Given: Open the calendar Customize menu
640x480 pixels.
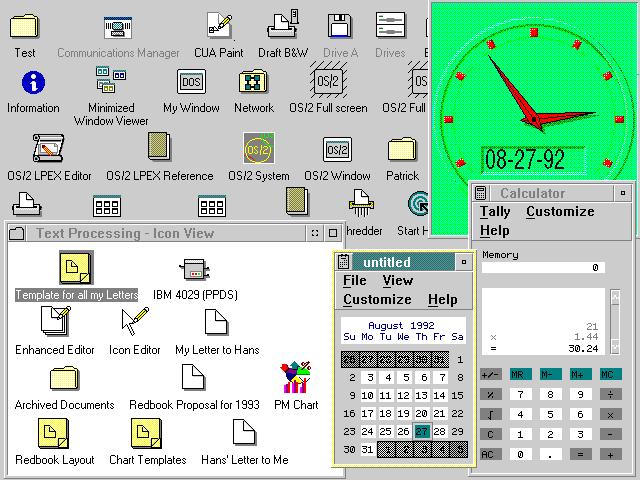Looking at the screenshot, I should click(377, 300).
